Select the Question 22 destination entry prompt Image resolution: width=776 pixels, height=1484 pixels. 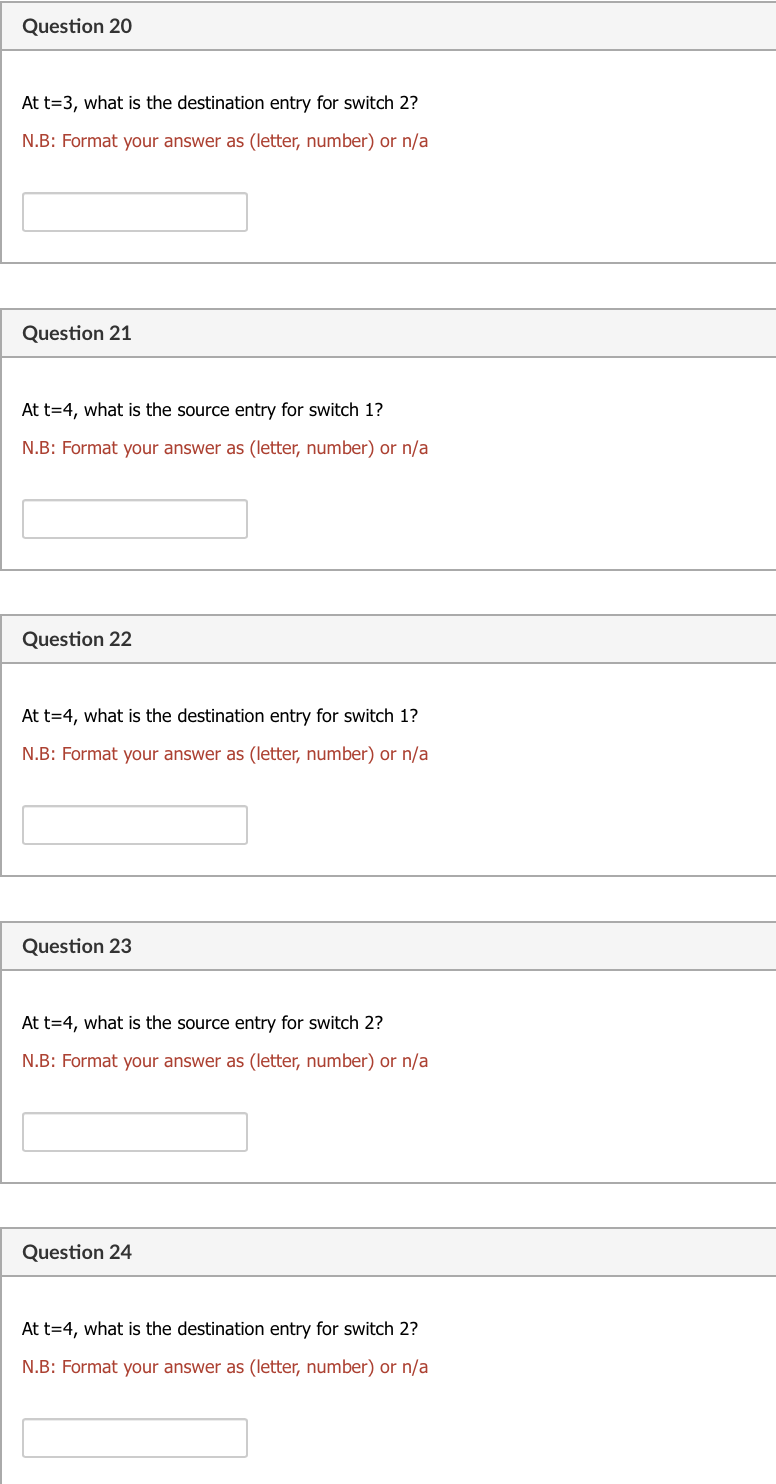220,716
